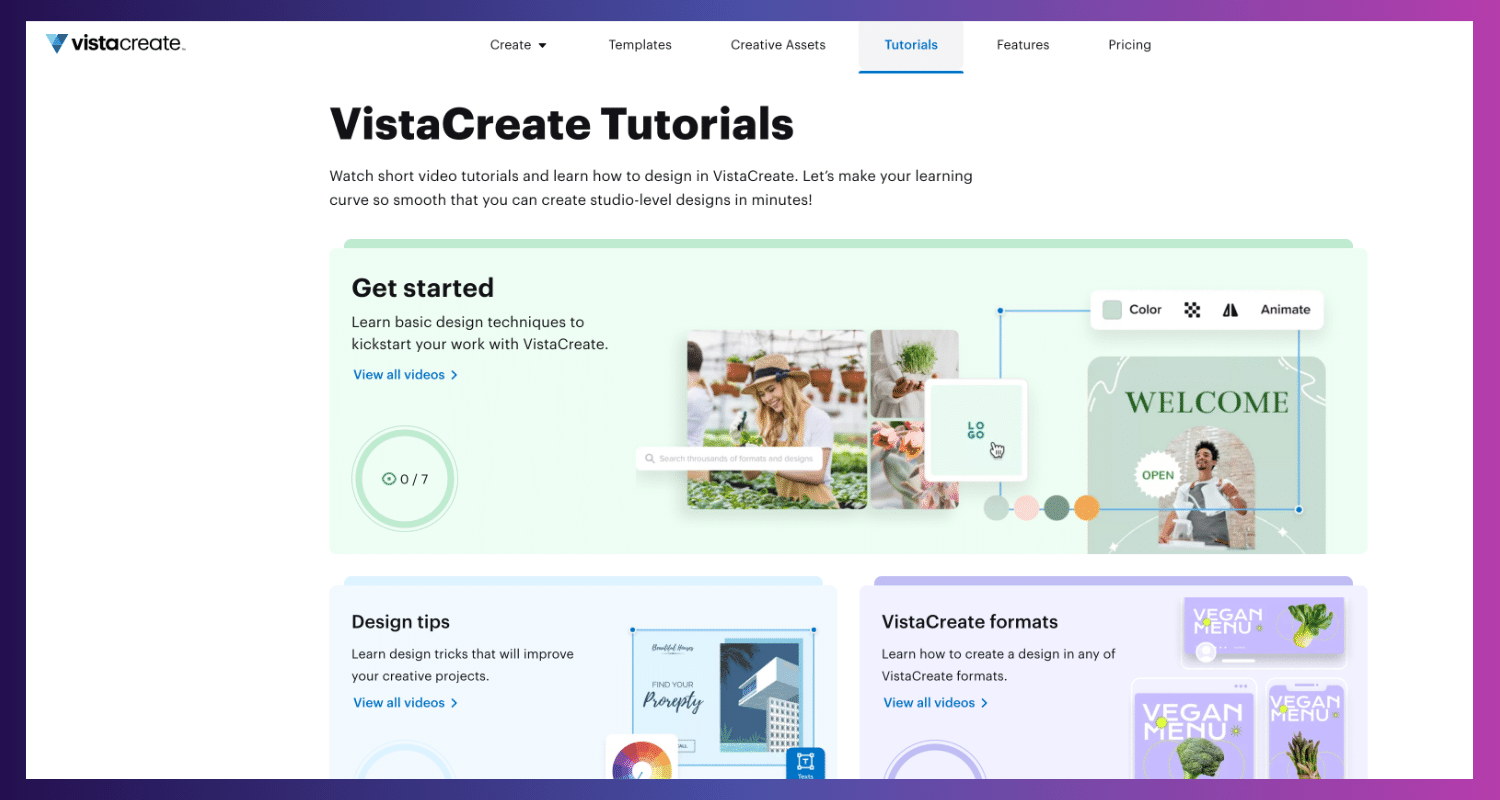Click View all videos under Get started
1500x800 pixels.
405,375
